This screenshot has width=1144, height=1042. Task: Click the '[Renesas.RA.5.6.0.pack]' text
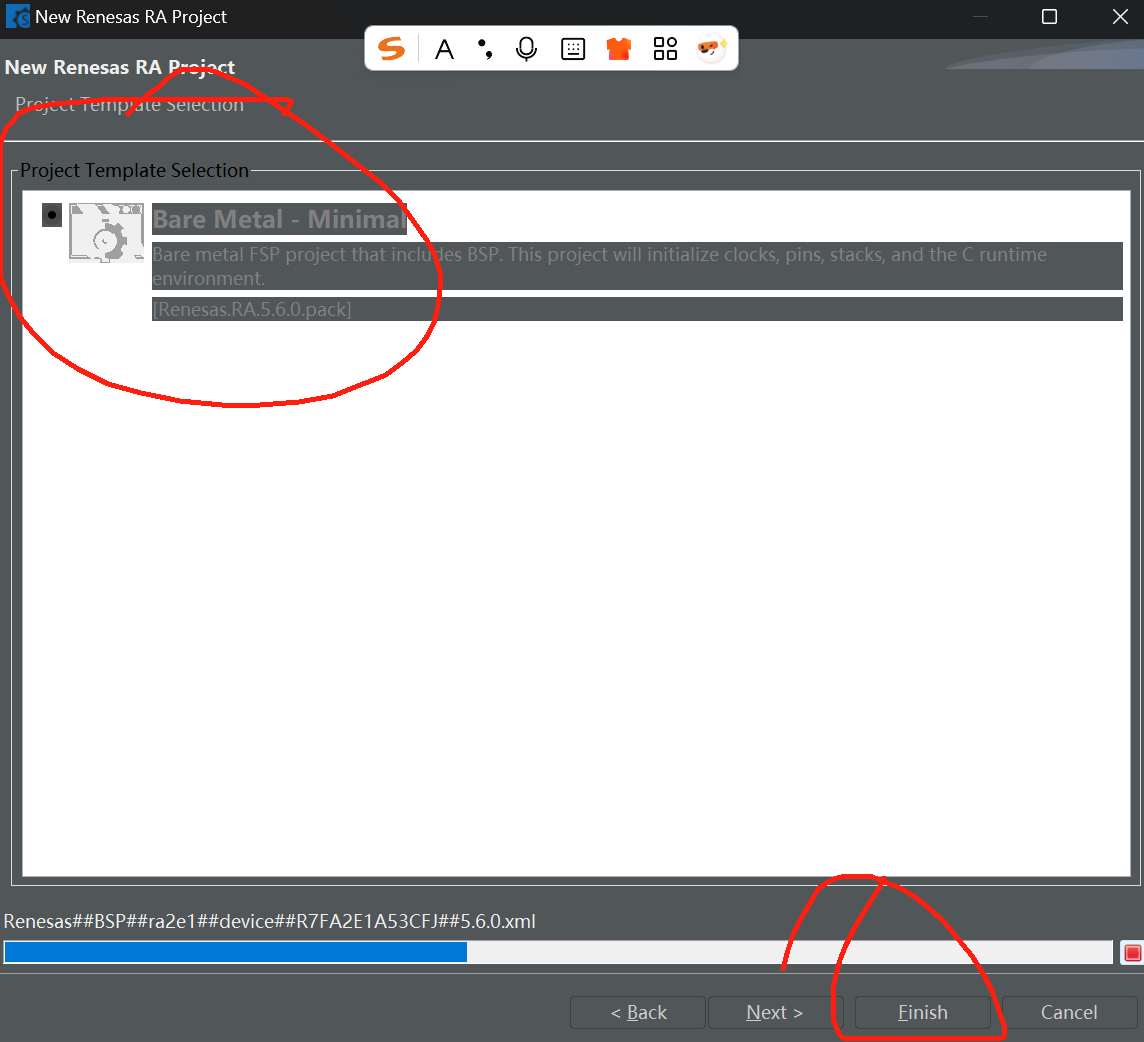[x=252, y=309]
